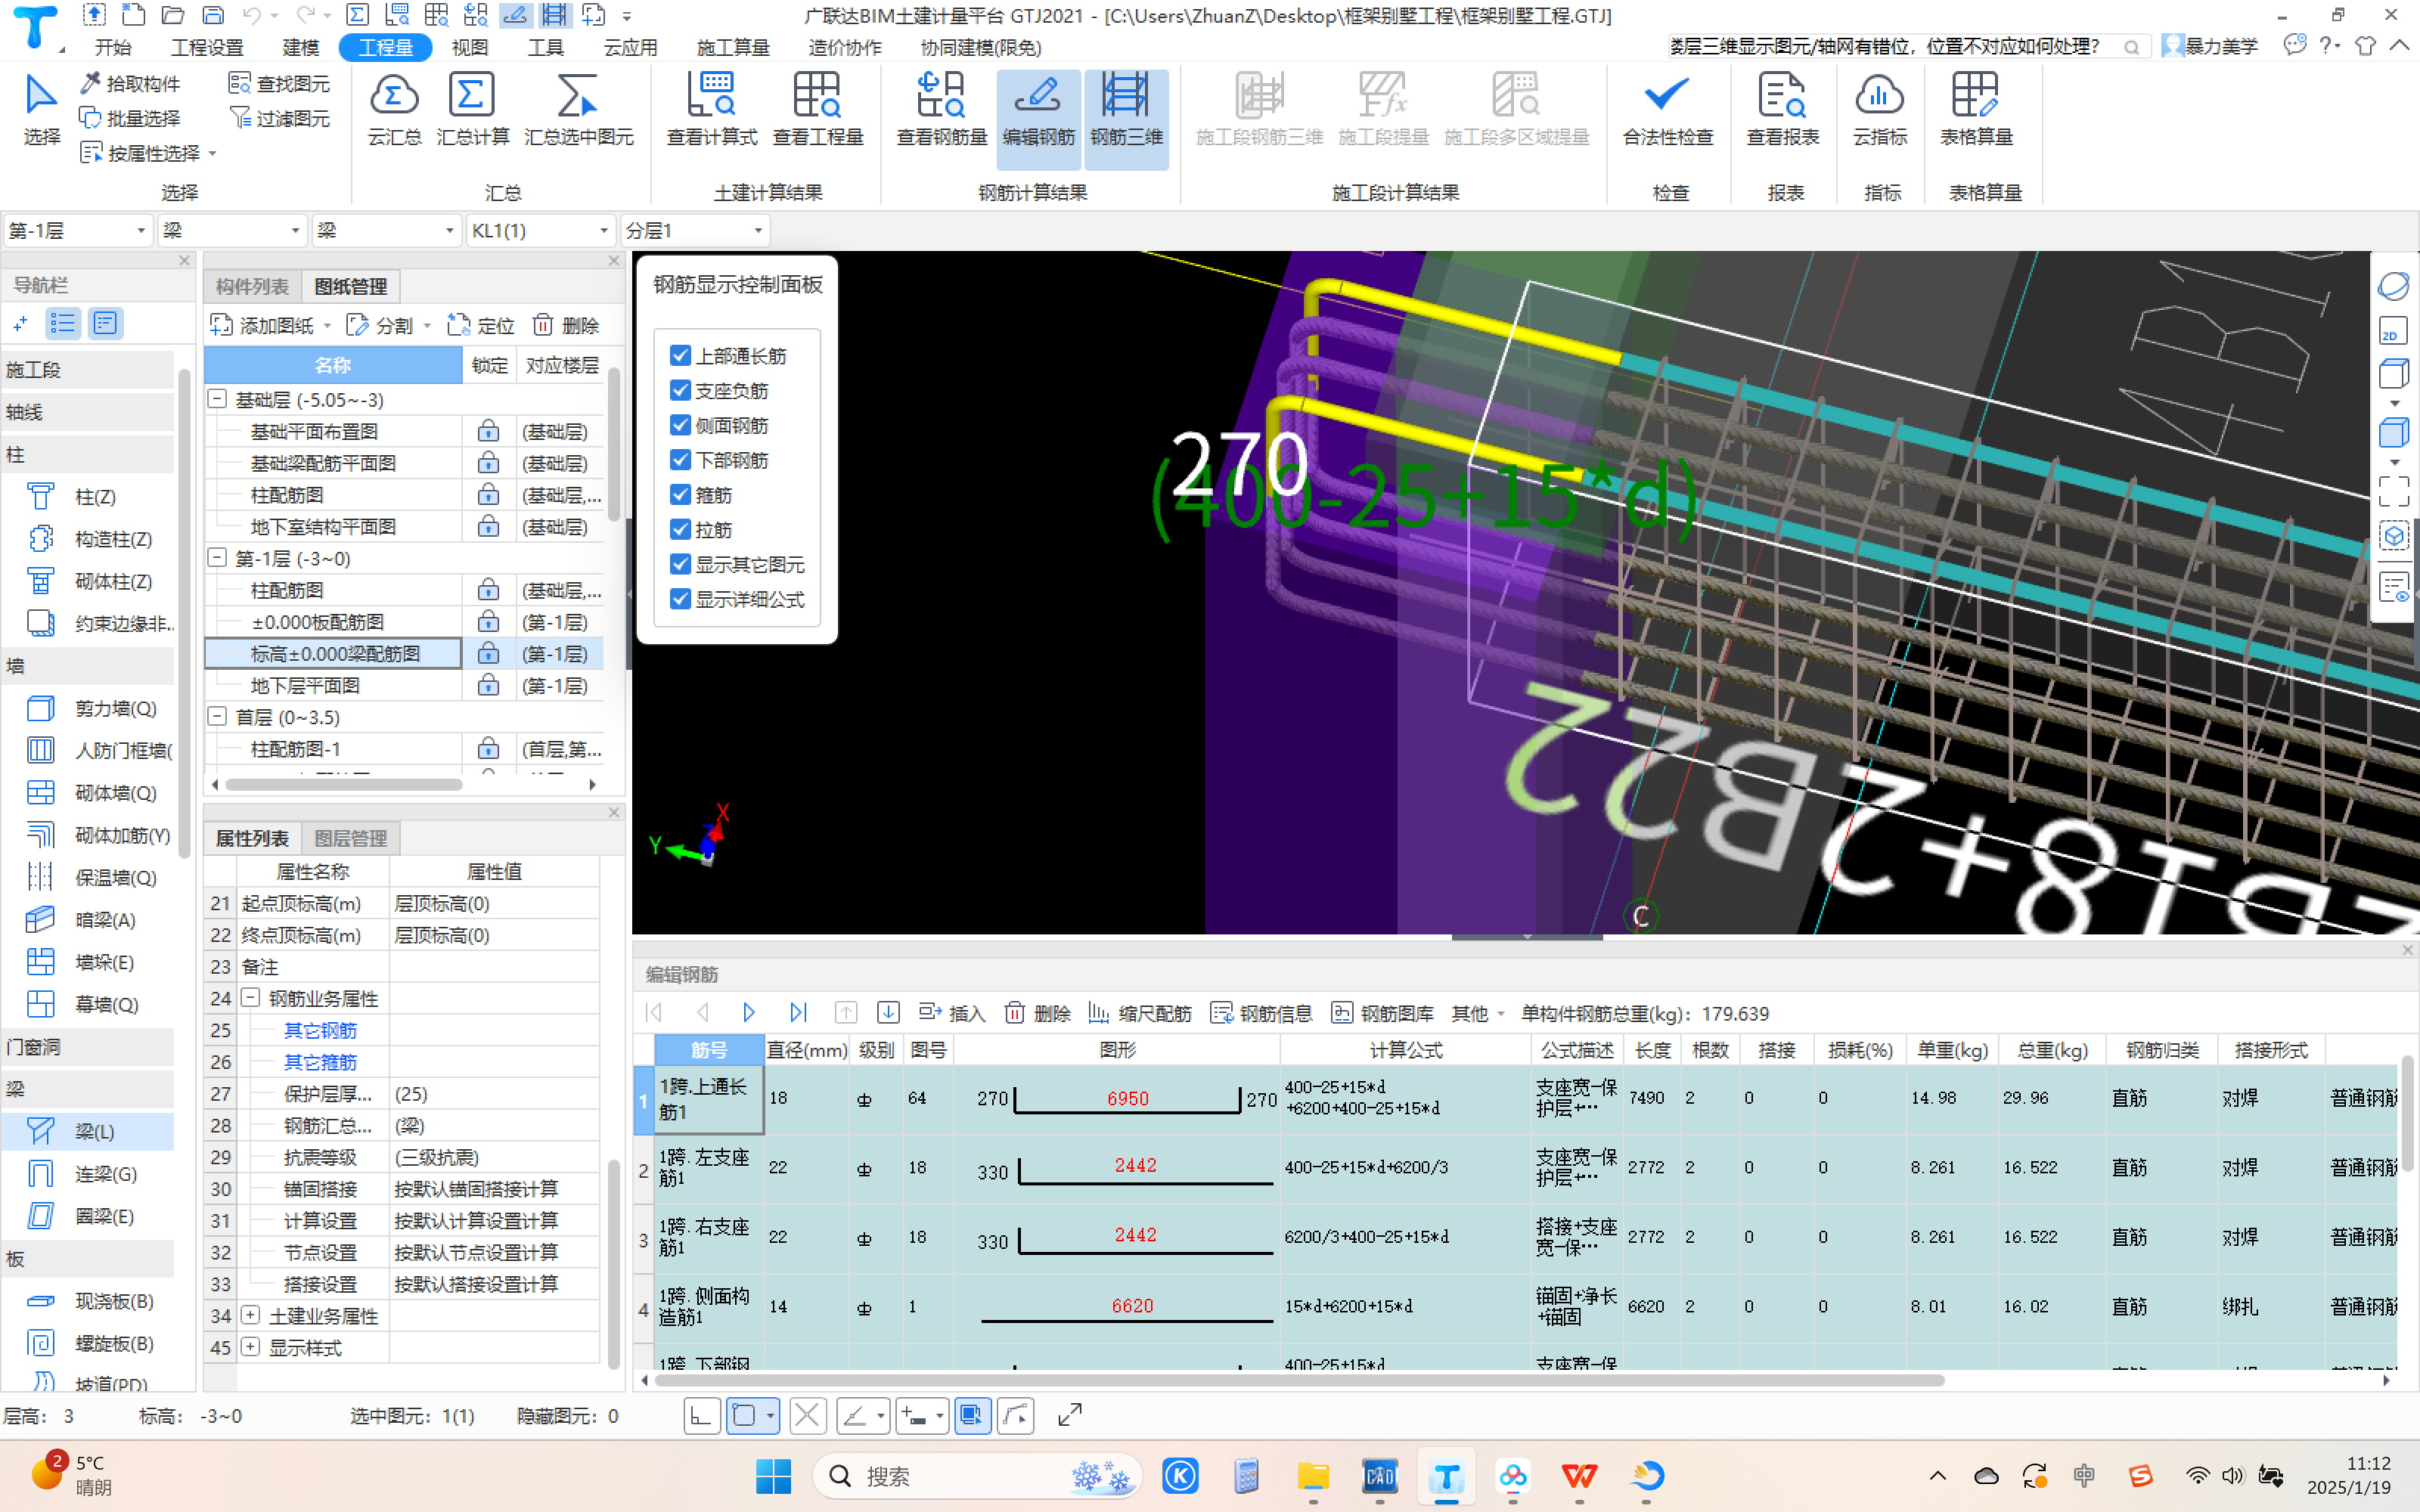Image resolution: width=2420 pixels, height=1512 pixels.
Task: Open the 第-1层 floor dropdown
Action: [78, 231]
